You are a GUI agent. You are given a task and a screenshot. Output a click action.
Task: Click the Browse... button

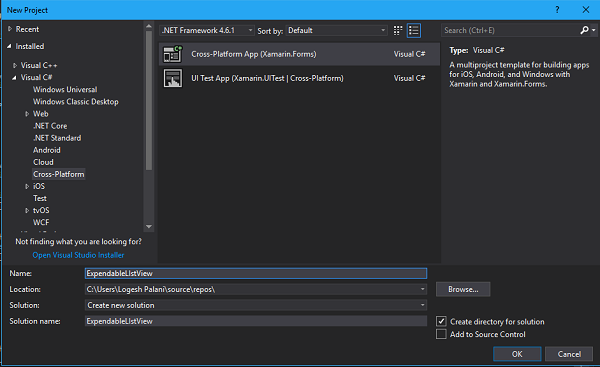[463, 289]
